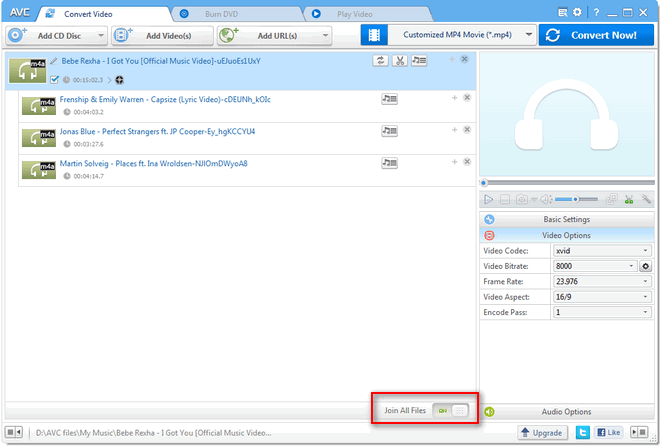The height and width of the screenshot is (446, 660).
Task: Click the scissors clip icon on Bebe Rexha row
Action: coord(400,61)
